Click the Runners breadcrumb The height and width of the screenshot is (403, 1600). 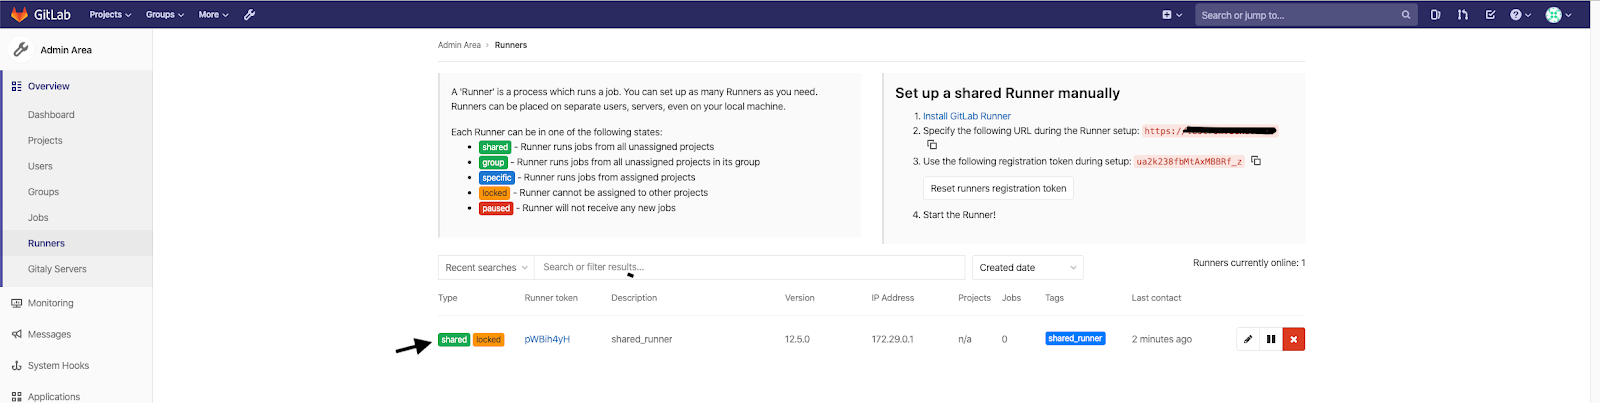click(511, 45)
